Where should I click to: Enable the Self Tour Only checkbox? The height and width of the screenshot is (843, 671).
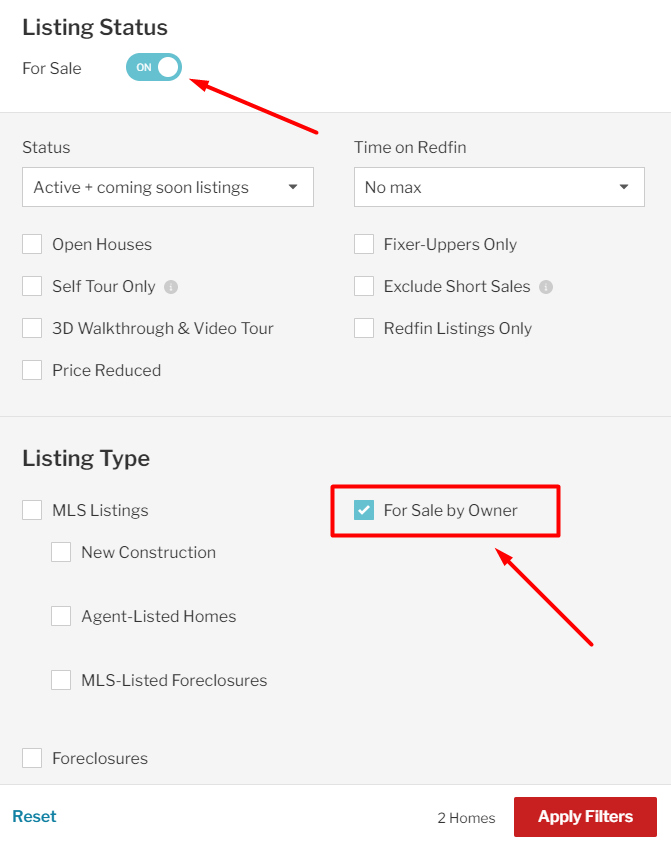click(x=32, y=286)
